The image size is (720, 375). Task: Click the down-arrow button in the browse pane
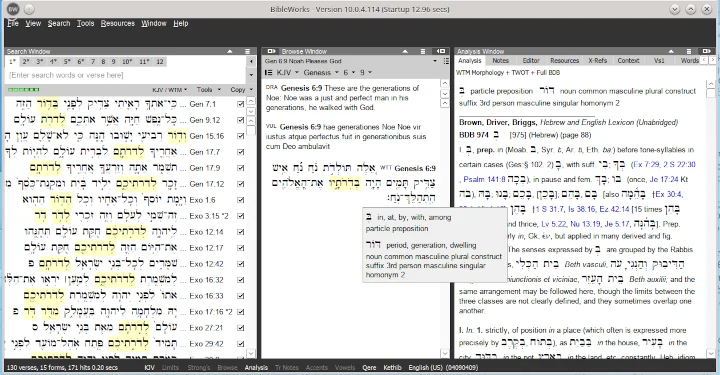(444, 94)
